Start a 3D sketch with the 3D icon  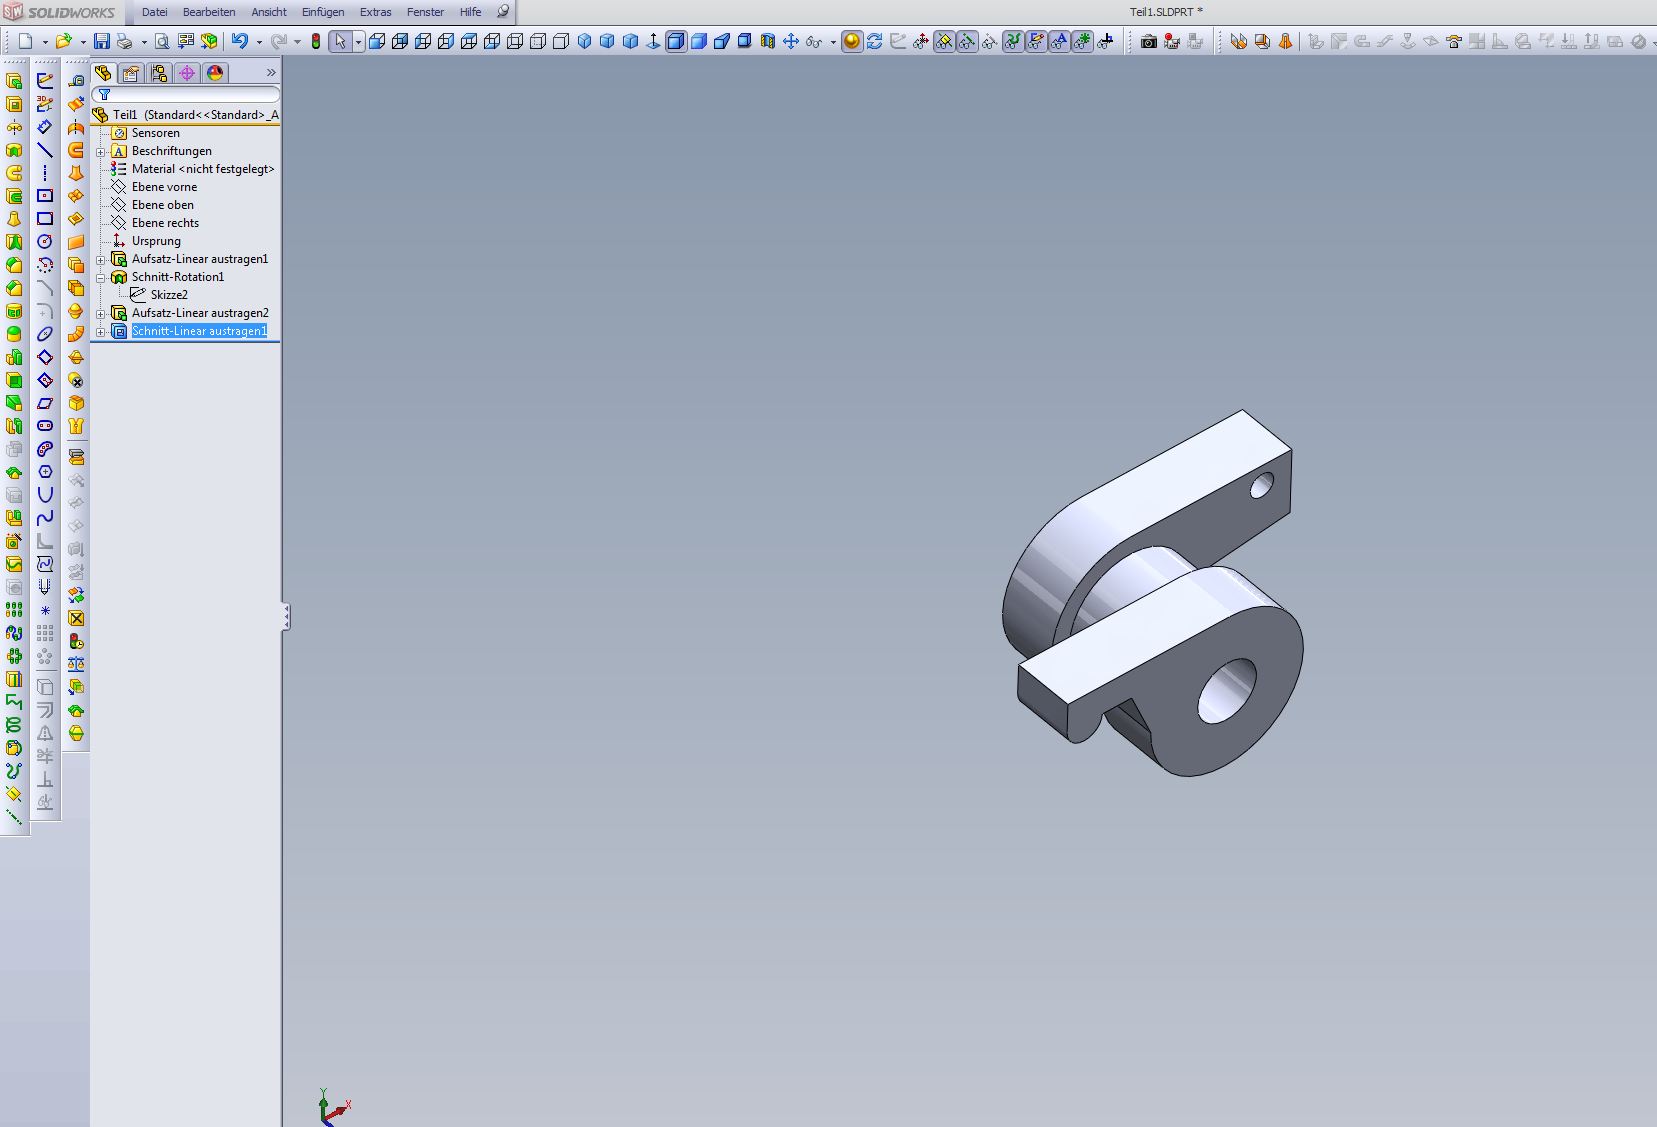tap(45, 104)
